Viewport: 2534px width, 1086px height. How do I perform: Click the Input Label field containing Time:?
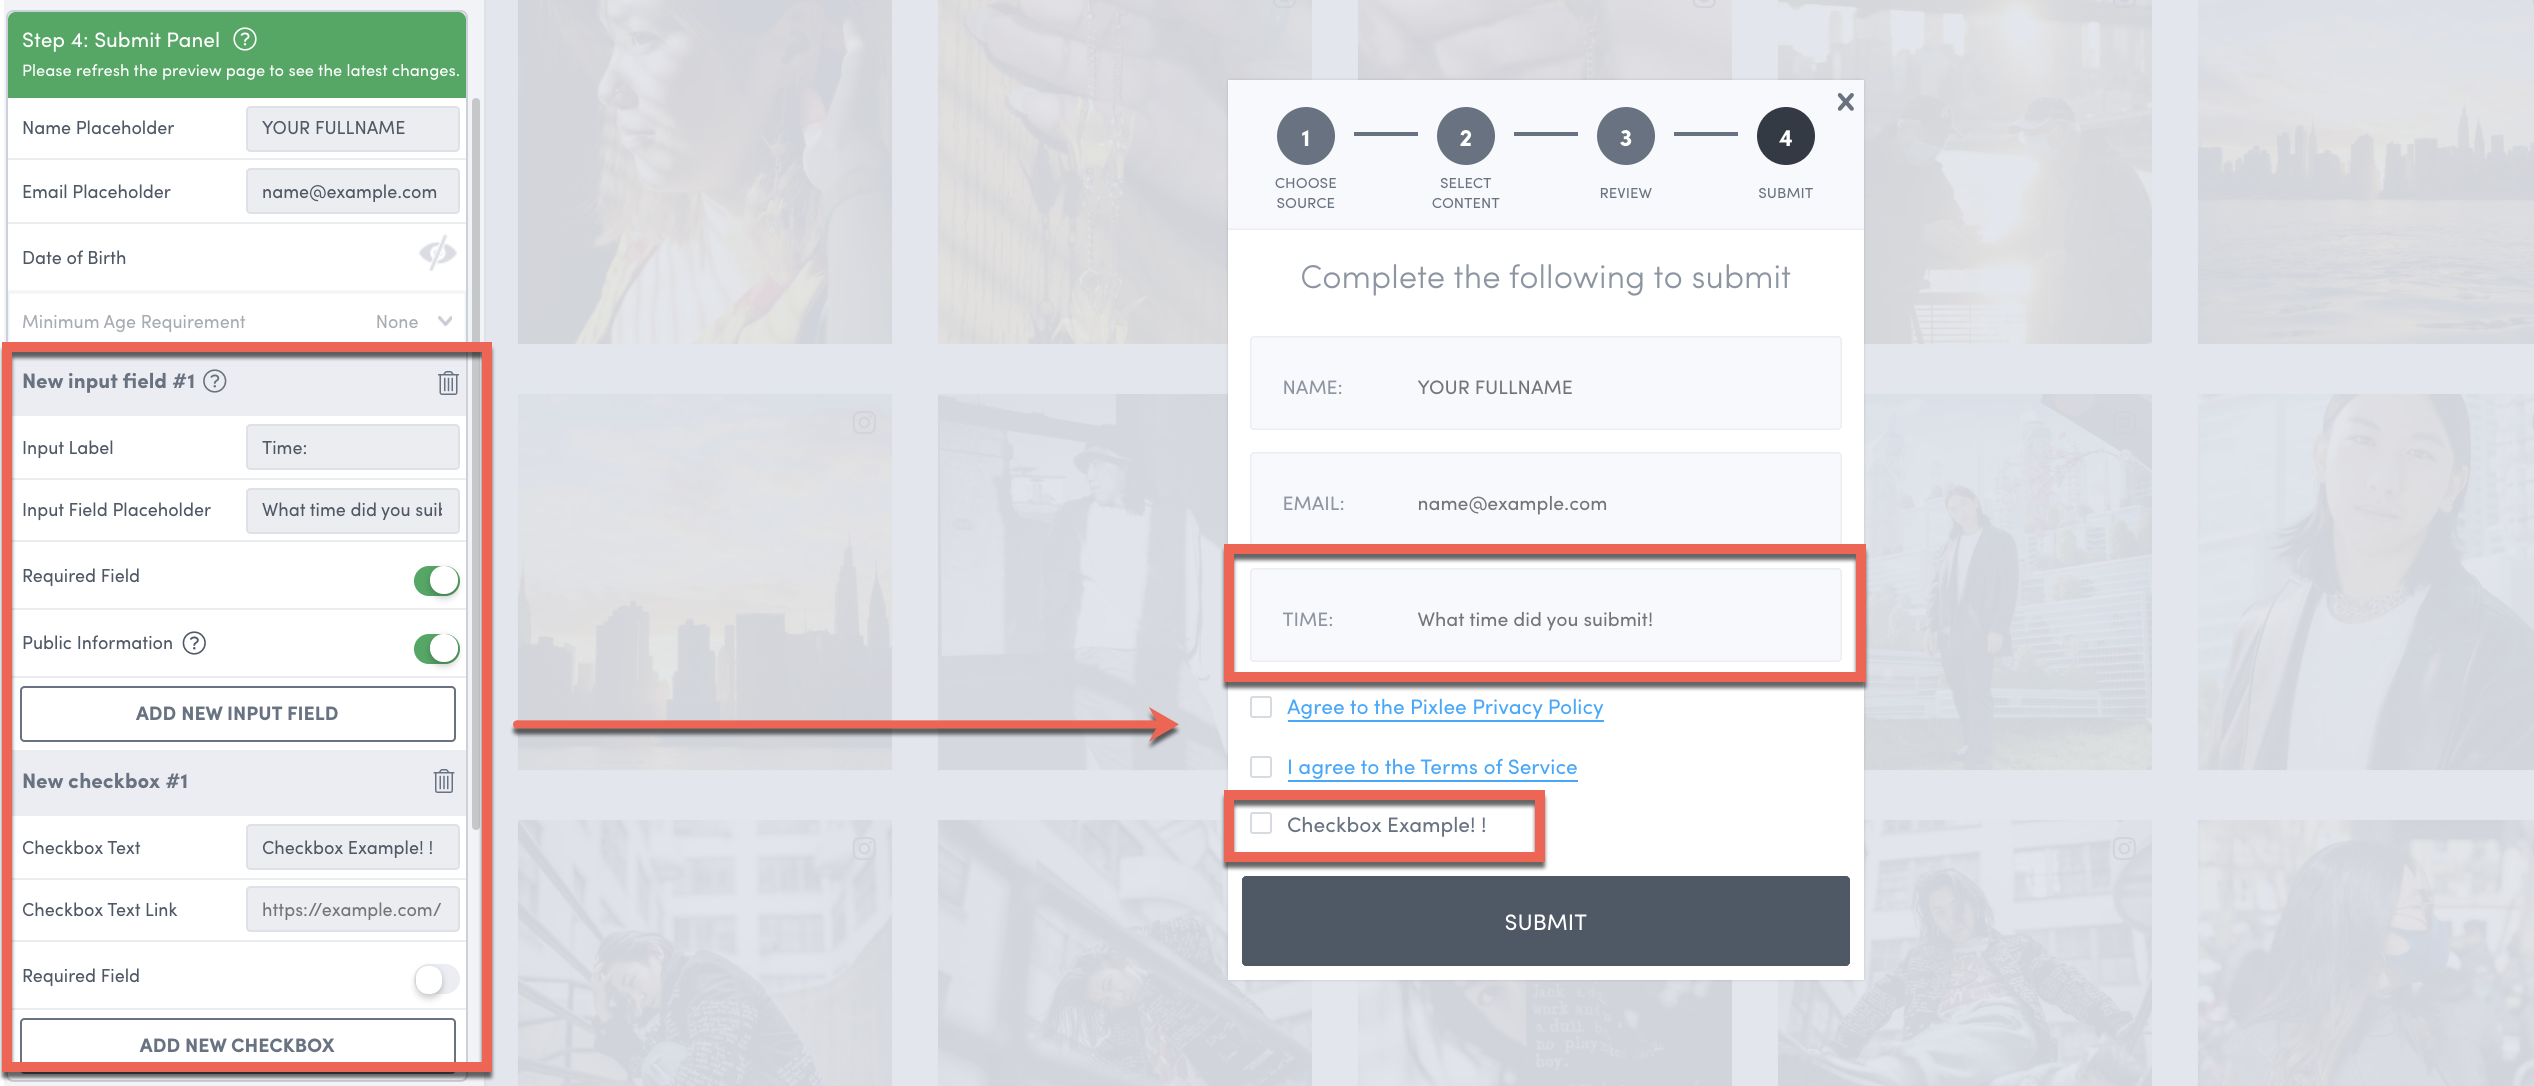352,447
